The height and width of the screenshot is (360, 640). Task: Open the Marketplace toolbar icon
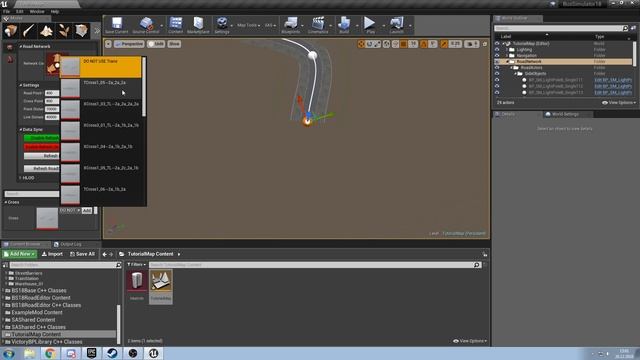pyautogui.click(x=198, y=25)
